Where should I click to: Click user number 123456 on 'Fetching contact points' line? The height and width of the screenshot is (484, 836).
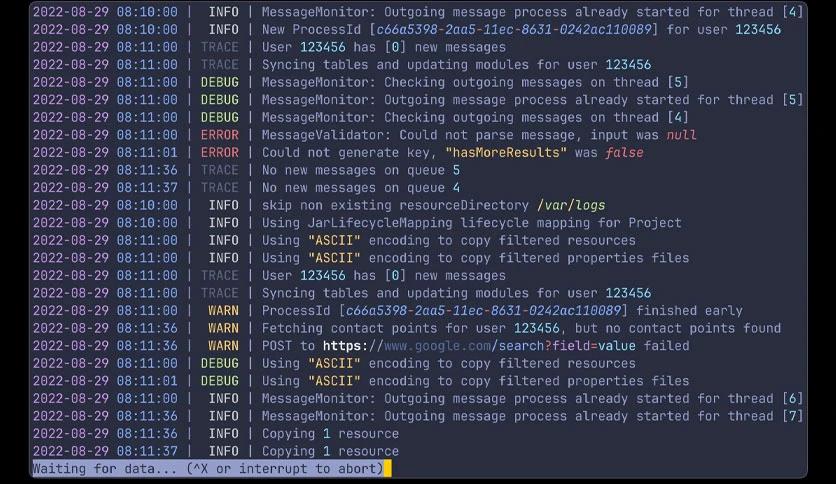[x=537, y=328]
